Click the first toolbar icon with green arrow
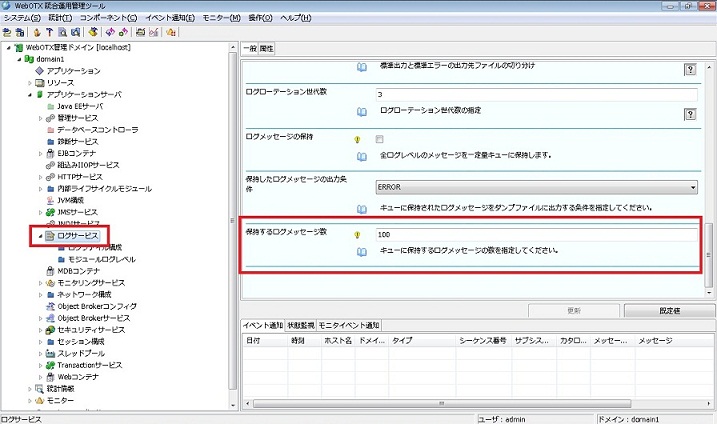 [7, 32]
